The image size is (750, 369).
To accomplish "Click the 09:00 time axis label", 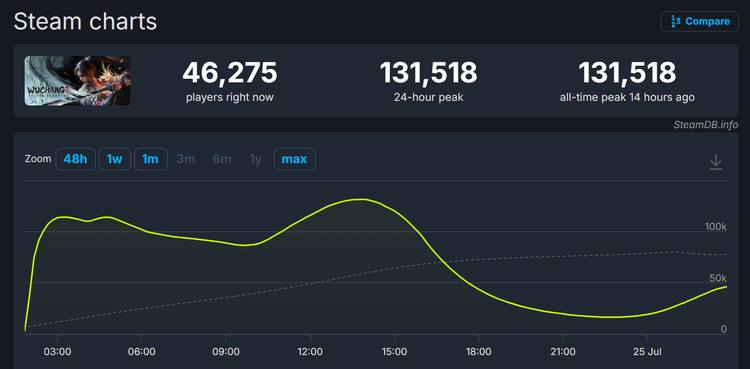I will pyautogui.click(x=226, y=352).
